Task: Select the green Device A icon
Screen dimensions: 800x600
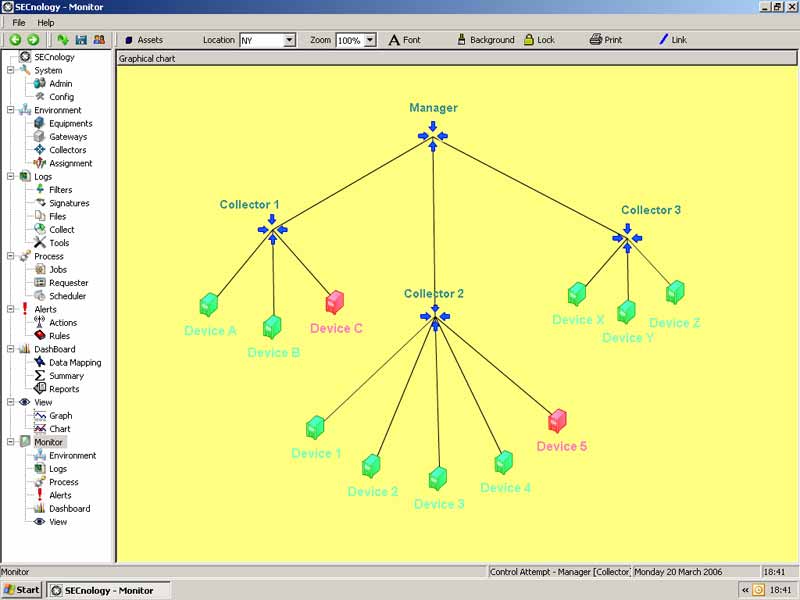Action: point(209,305)
